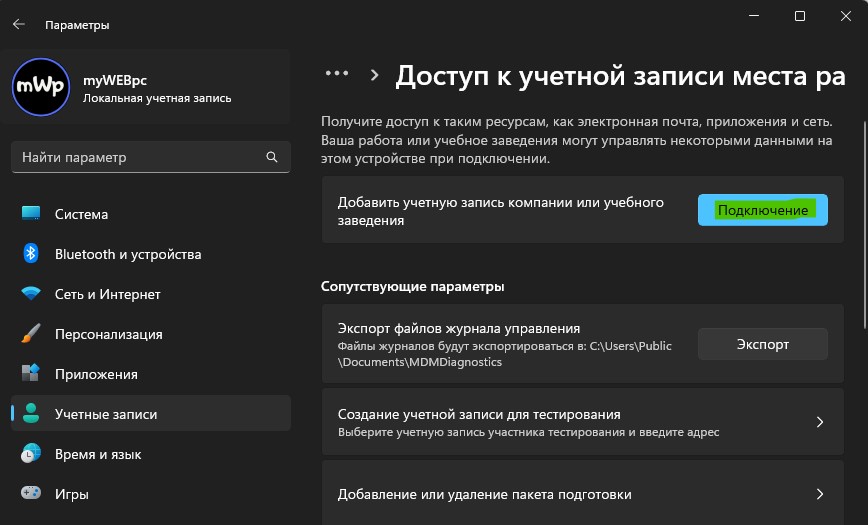Click the Параметры window title
This screenshot has width=868, height=525.
pos(77,25)
